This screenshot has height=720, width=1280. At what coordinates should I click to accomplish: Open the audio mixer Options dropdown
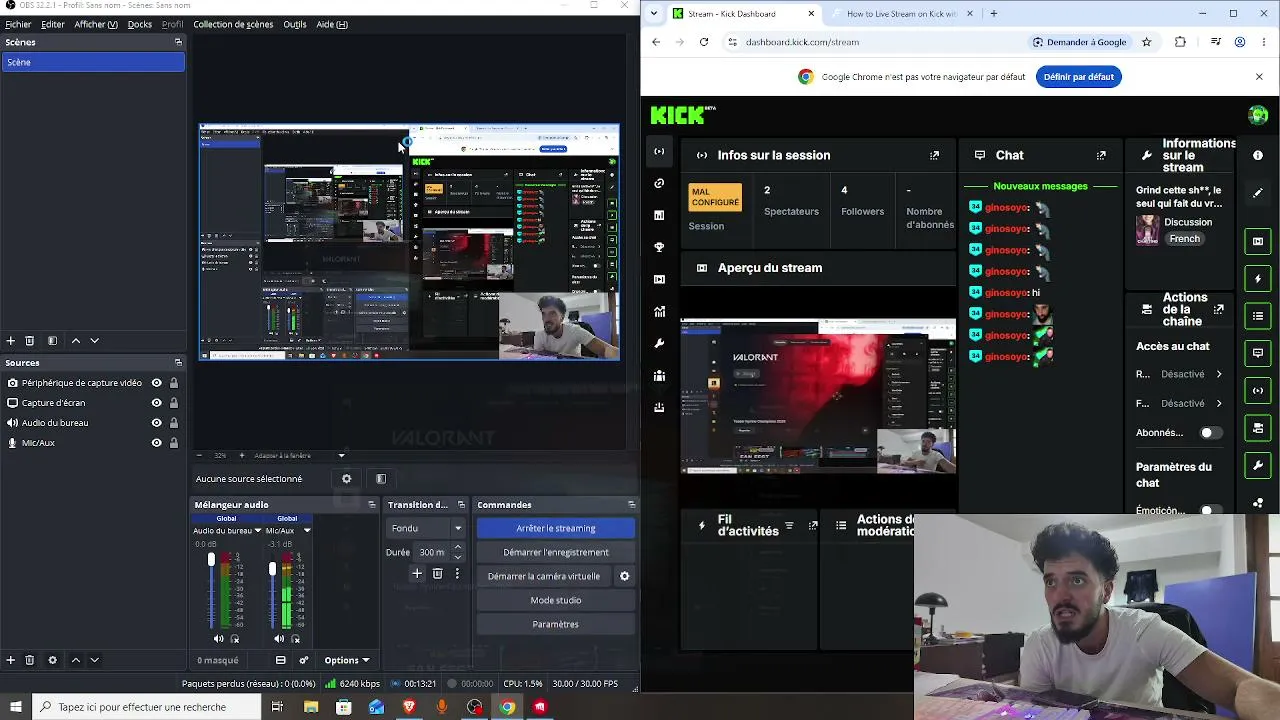click(x=346, y=660)
